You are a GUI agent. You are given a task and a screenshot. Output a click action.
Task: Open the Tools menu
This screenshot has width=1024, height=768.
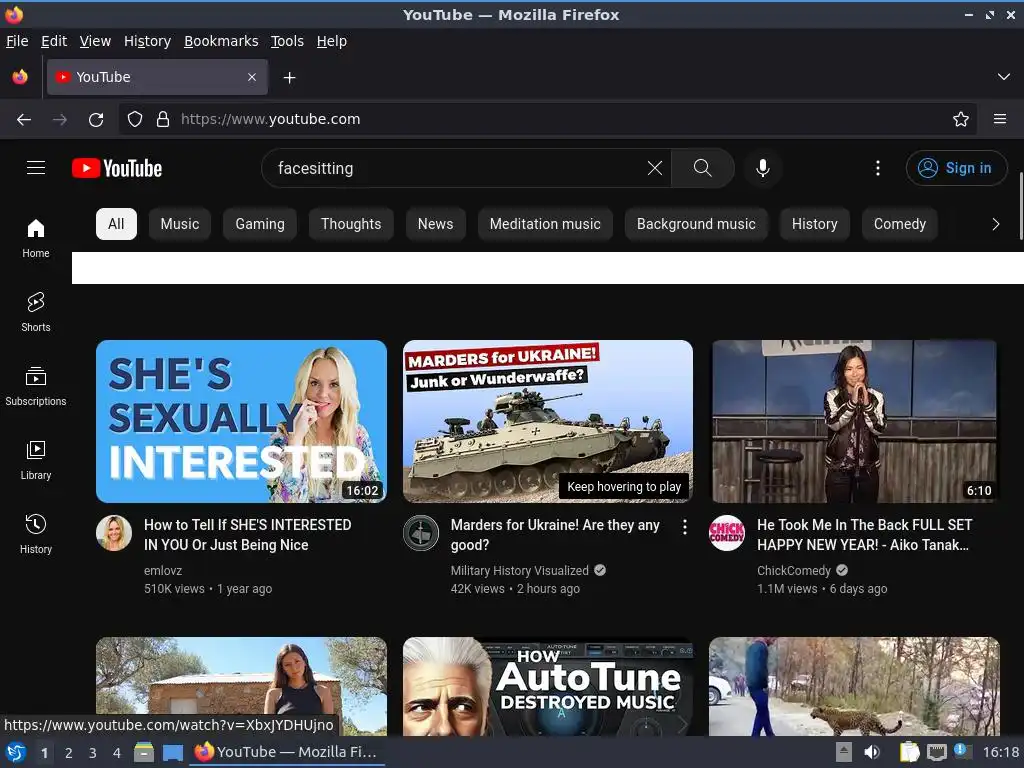tap(287, 41)
